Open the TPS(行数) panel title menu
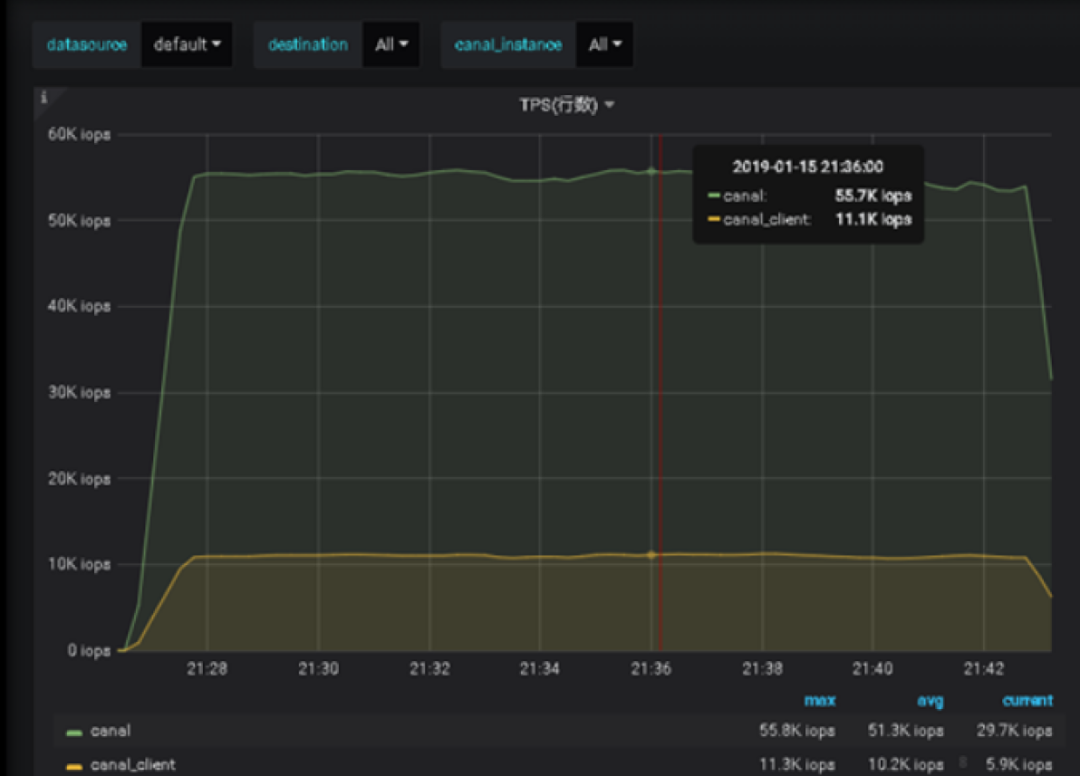Screen dimensions: 1080x776 tap(557, 105)
